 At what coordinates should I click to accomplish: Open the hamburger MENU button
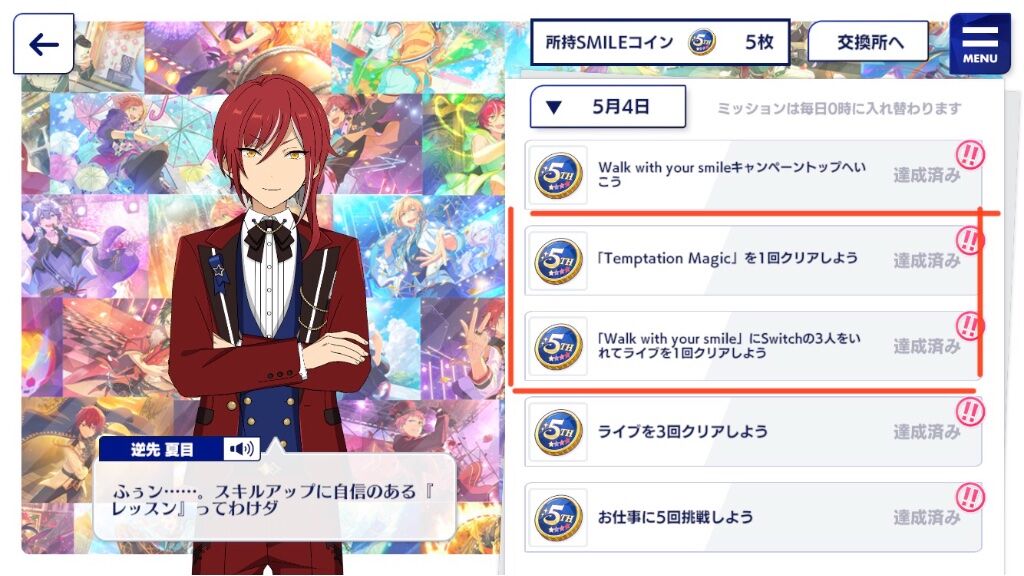[980, 44]
